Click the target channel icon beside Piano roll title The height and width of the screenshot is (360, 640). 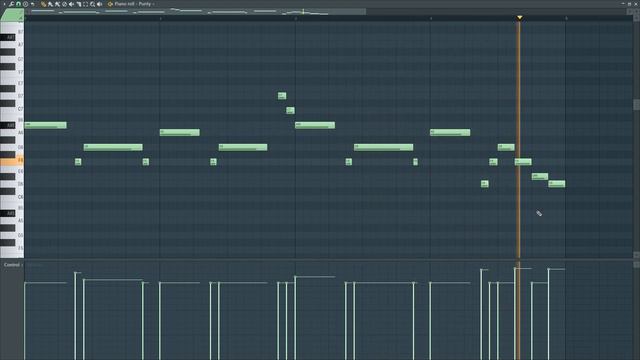tap(110, 4)
